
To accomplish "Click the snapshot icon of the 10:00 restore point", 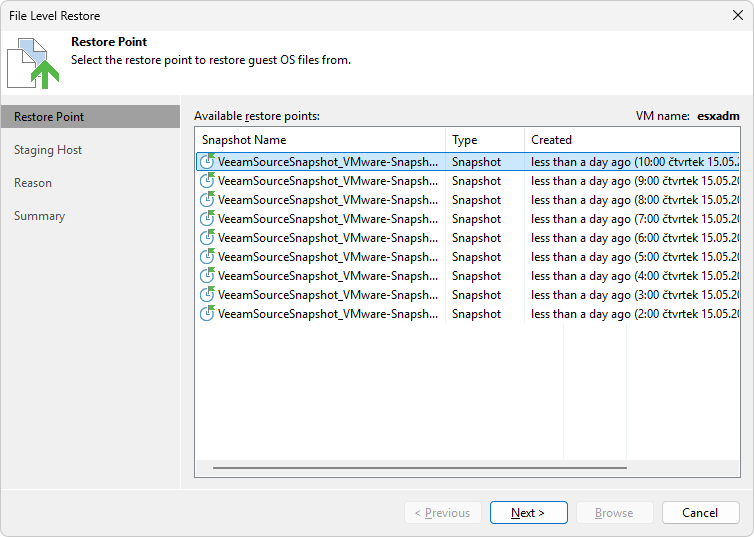I will (207, 161).
